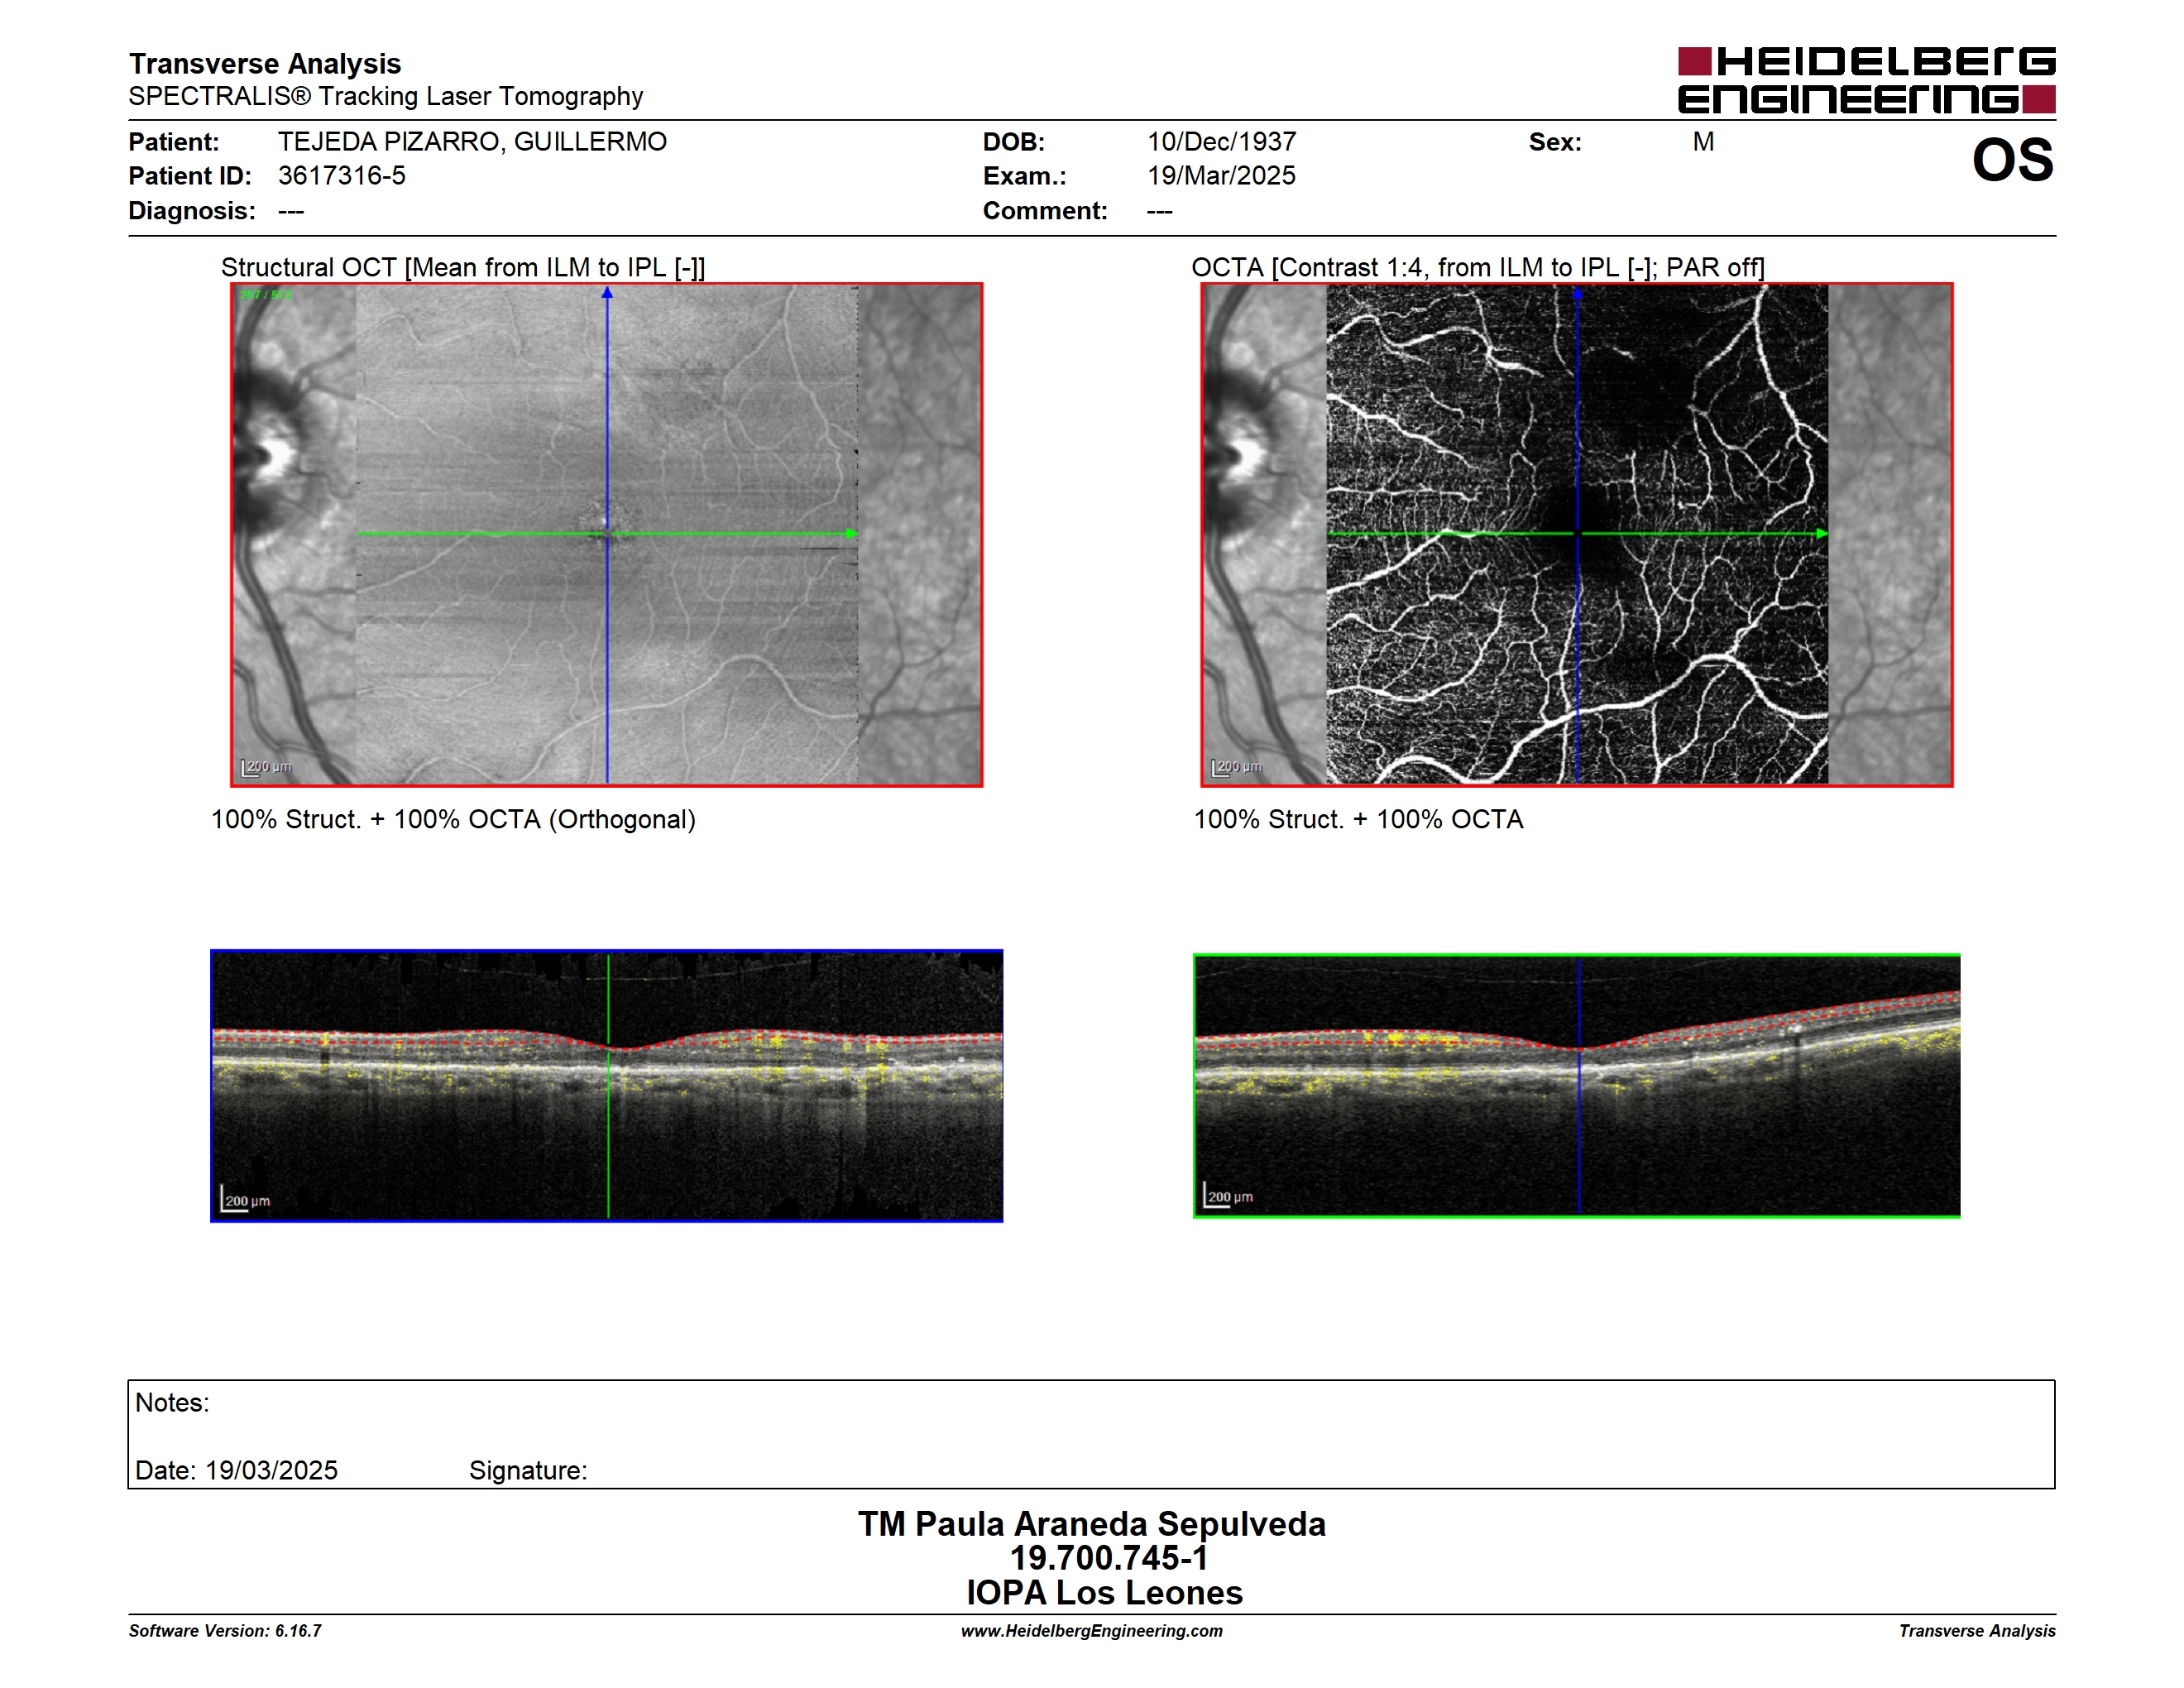Click the large OS eye label
Viewport: 2184px width, 1688px height.
pos(2012,160)
